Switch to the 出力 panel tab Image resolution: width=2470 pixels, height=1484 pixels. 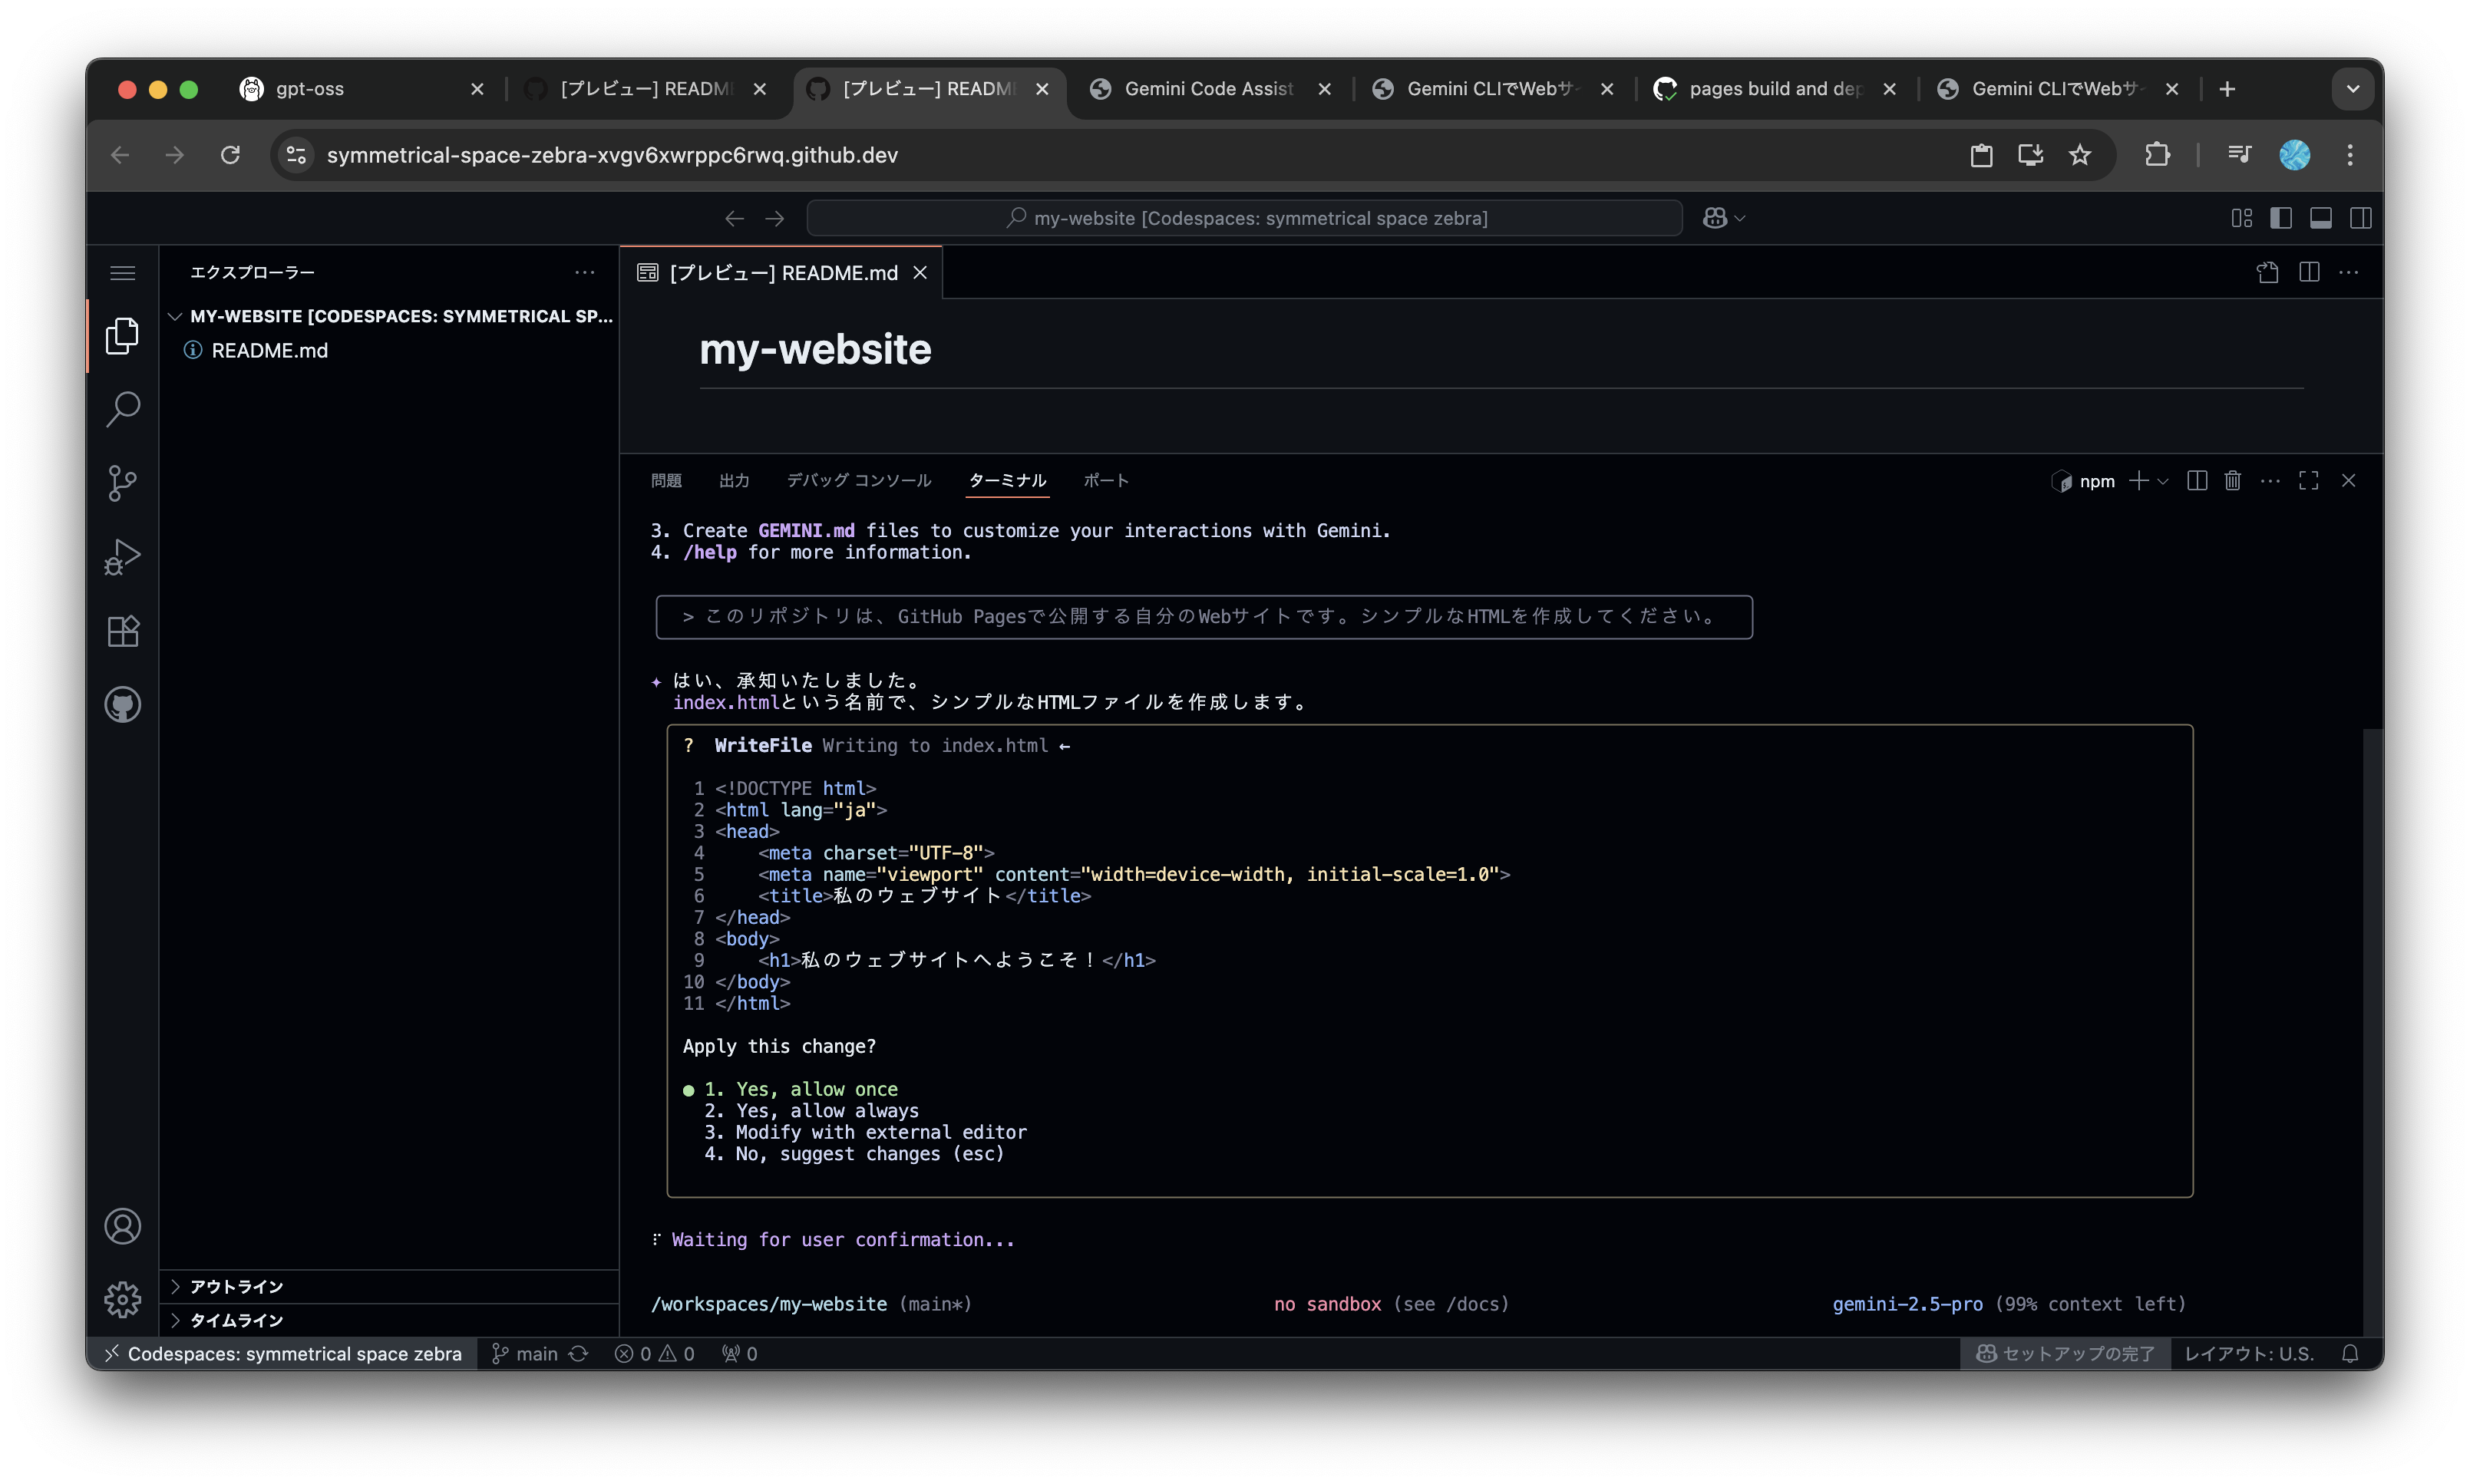734,481
